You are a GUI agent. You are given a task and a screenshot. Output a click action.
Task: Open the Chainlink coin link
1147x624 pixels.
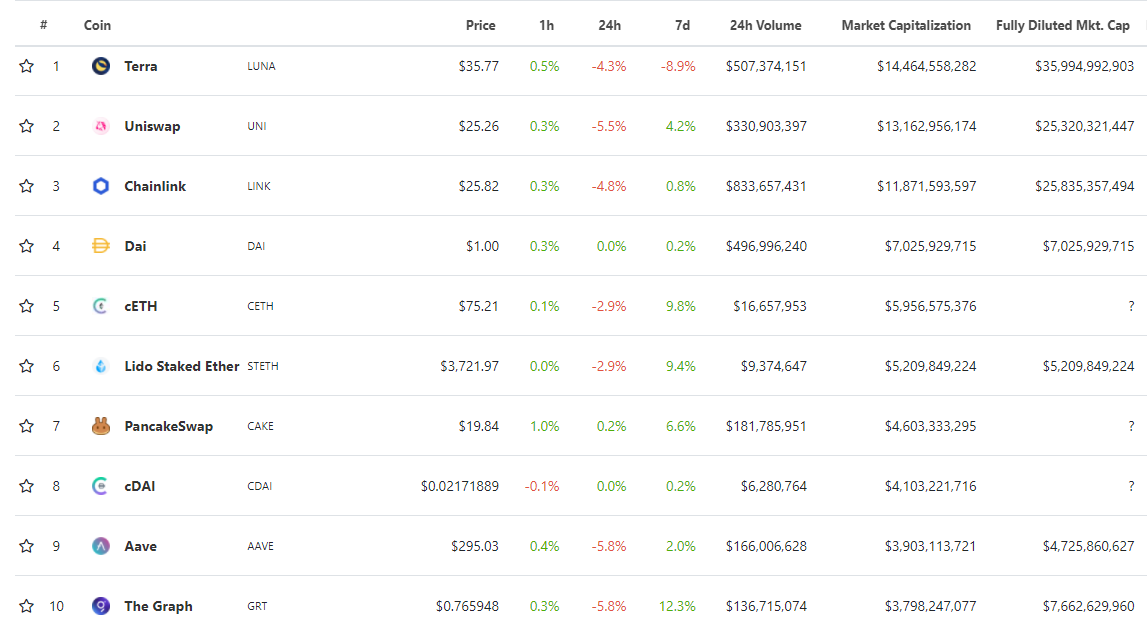155,186
